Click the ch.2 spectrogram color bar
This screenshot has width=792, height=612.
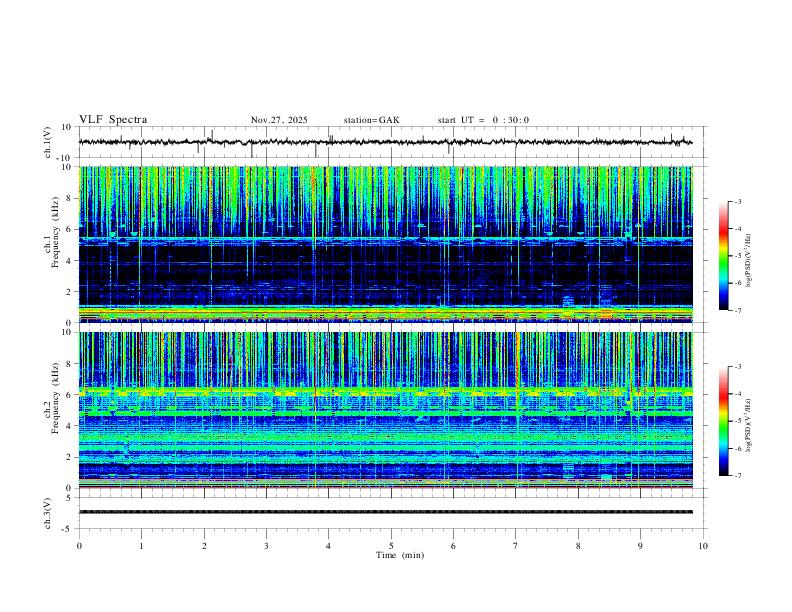point(723,421)
